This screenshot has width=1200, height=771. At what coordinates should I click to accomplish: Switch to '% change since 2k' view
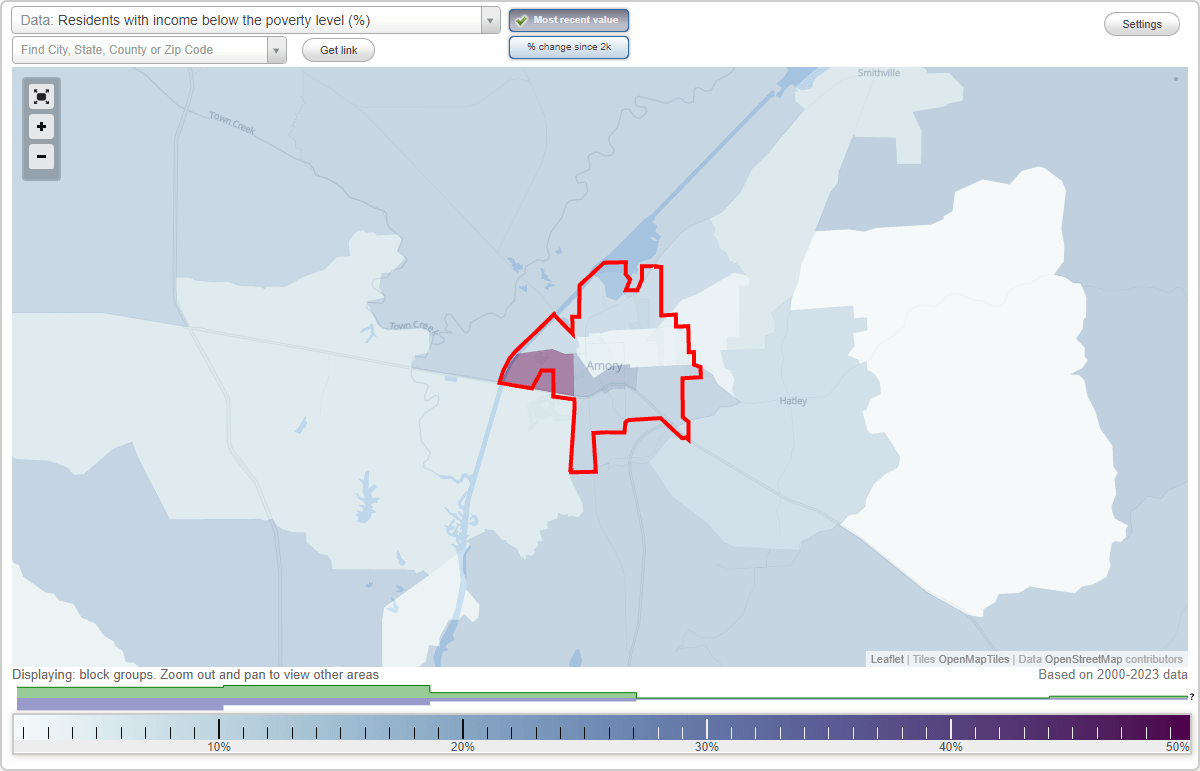[x=569, y=46]
